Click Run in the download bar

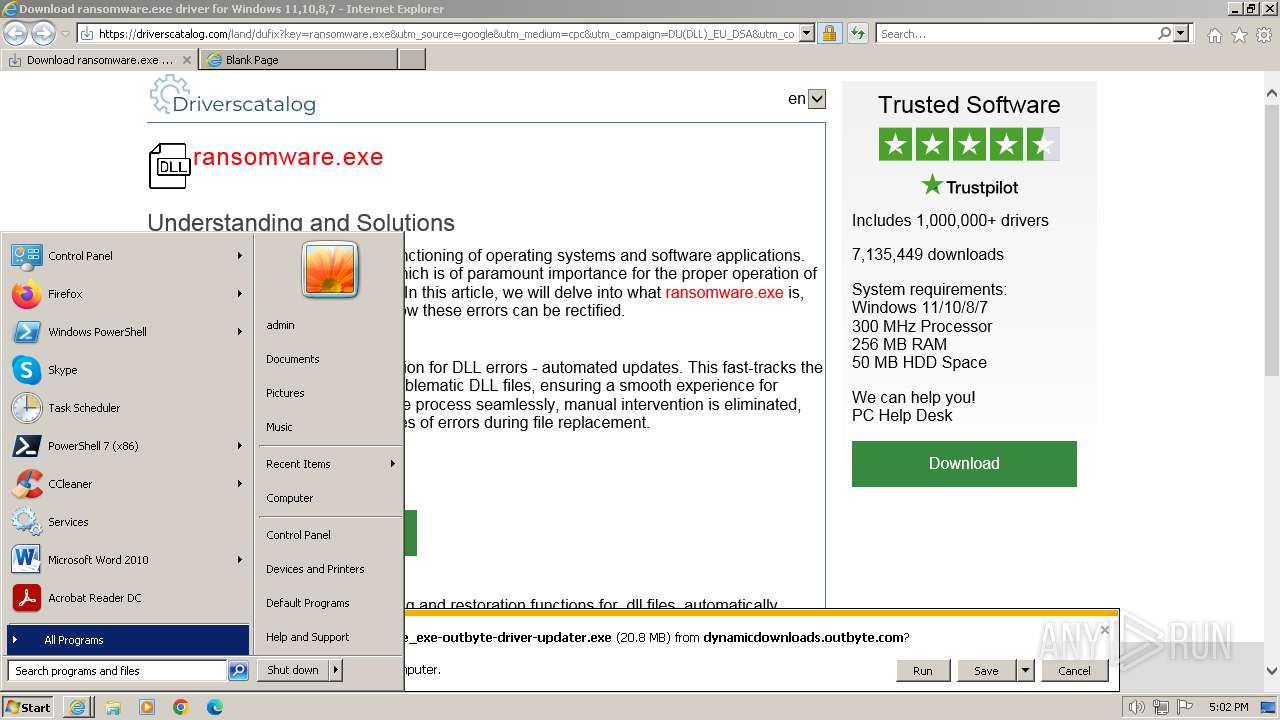[x=922, y=671]
